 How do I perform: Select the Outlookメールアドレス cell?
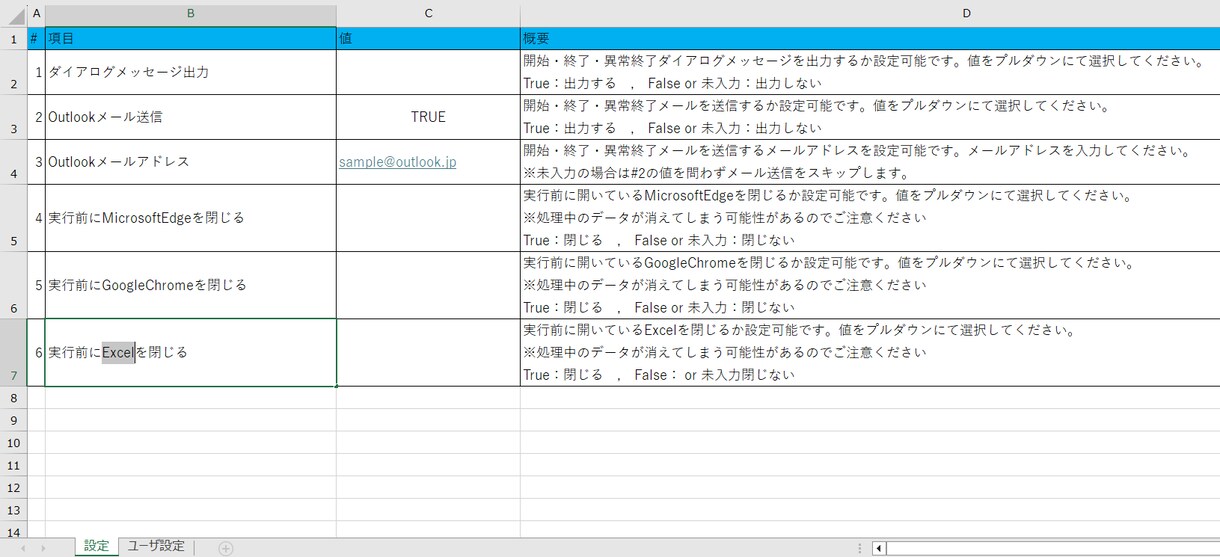[x=191, y=162]
